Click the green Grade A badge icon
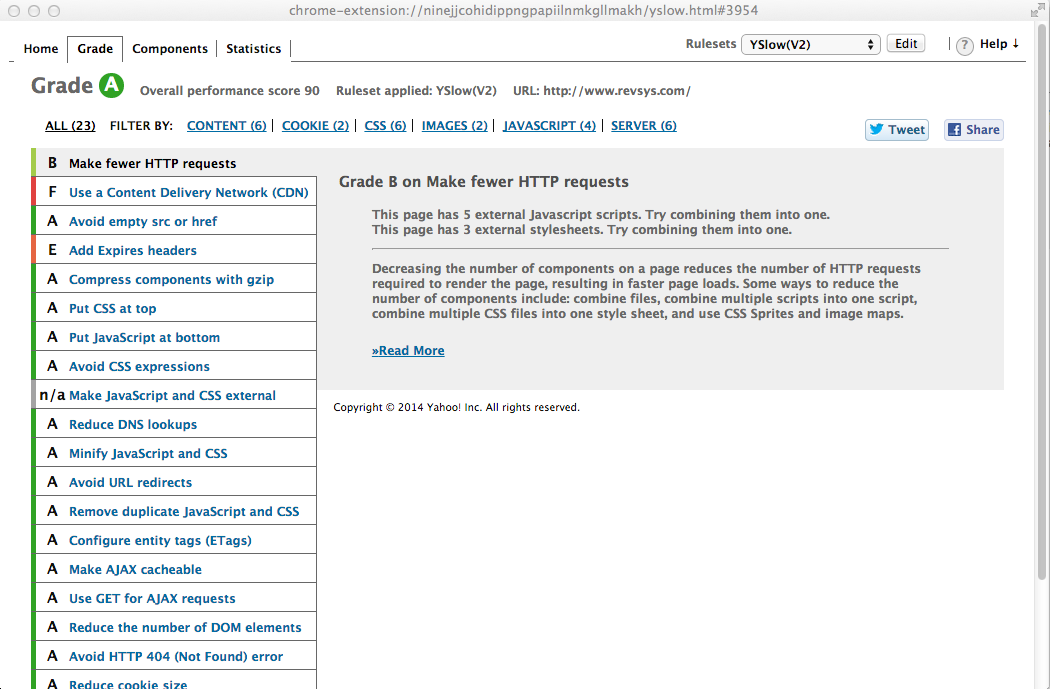The height and width of the screenshot is (689, 1050). (108, 85)
